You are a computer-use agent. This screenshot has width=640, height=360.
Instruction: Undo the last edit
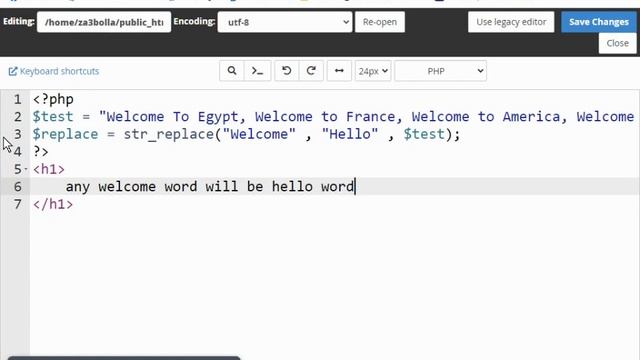click(x=287, y=71)
